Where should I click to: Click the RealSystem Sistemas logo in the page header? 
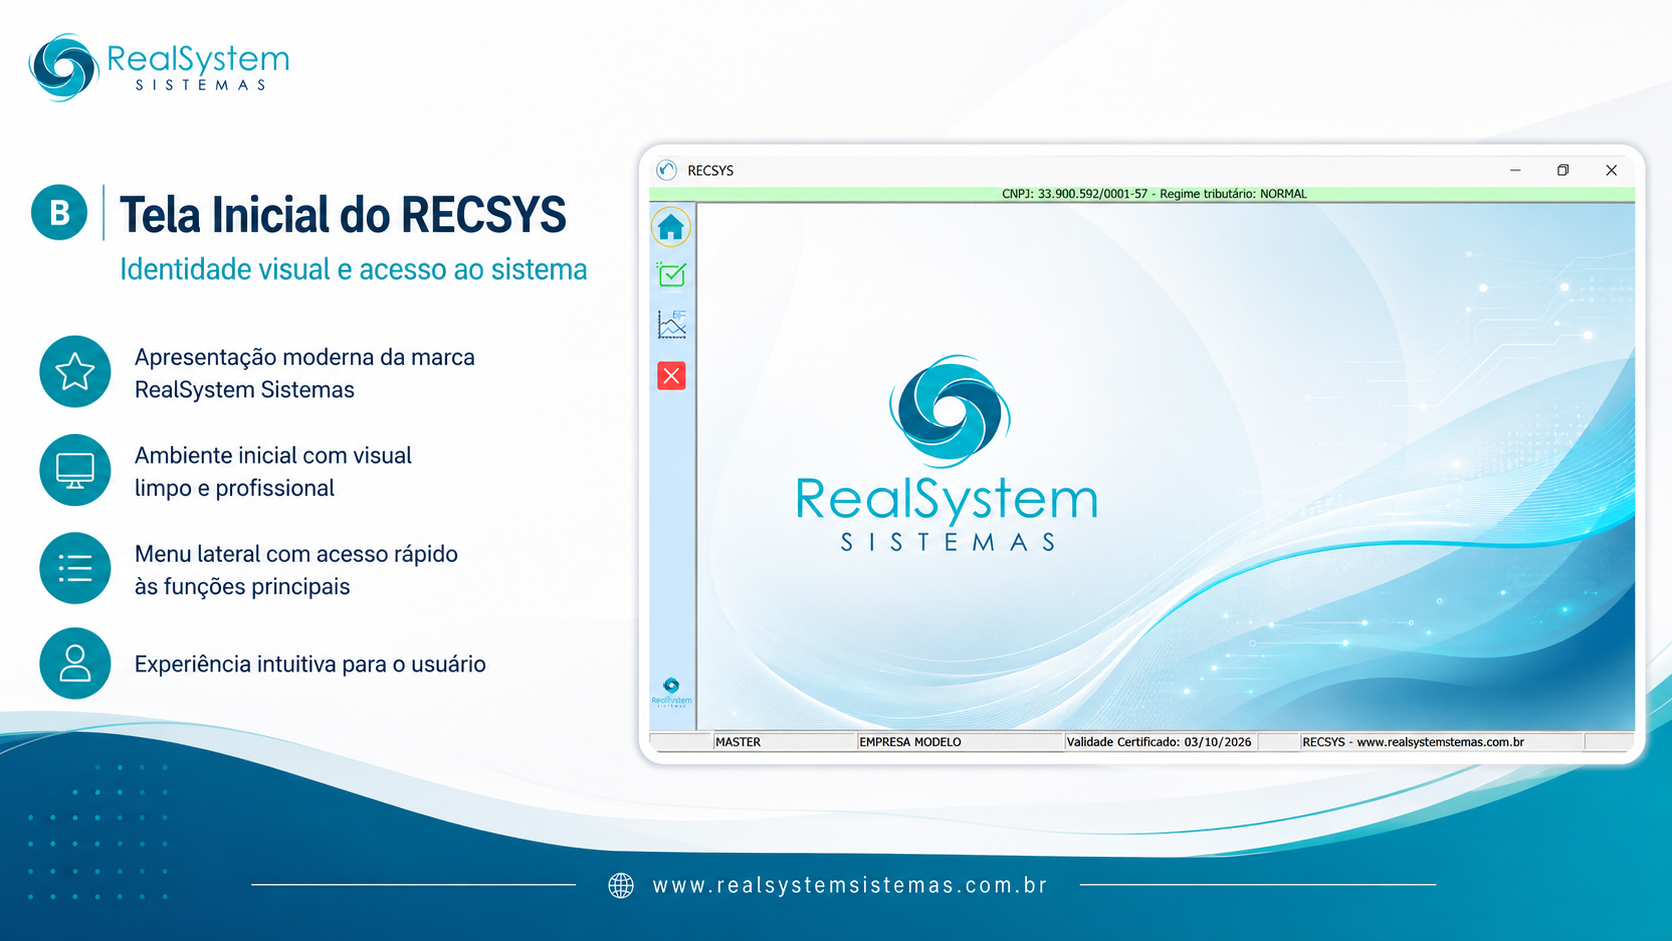pyautogui.click(x=159, y=67)
